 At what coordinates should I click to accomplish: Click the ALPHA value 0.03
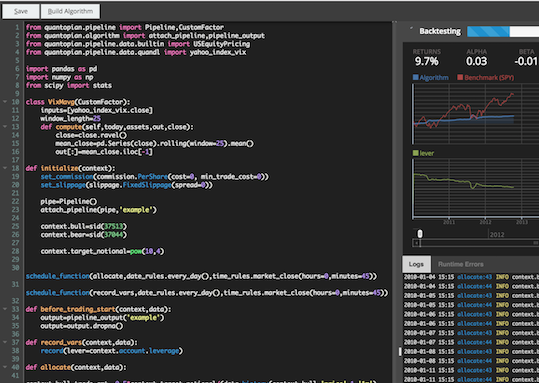476,62
